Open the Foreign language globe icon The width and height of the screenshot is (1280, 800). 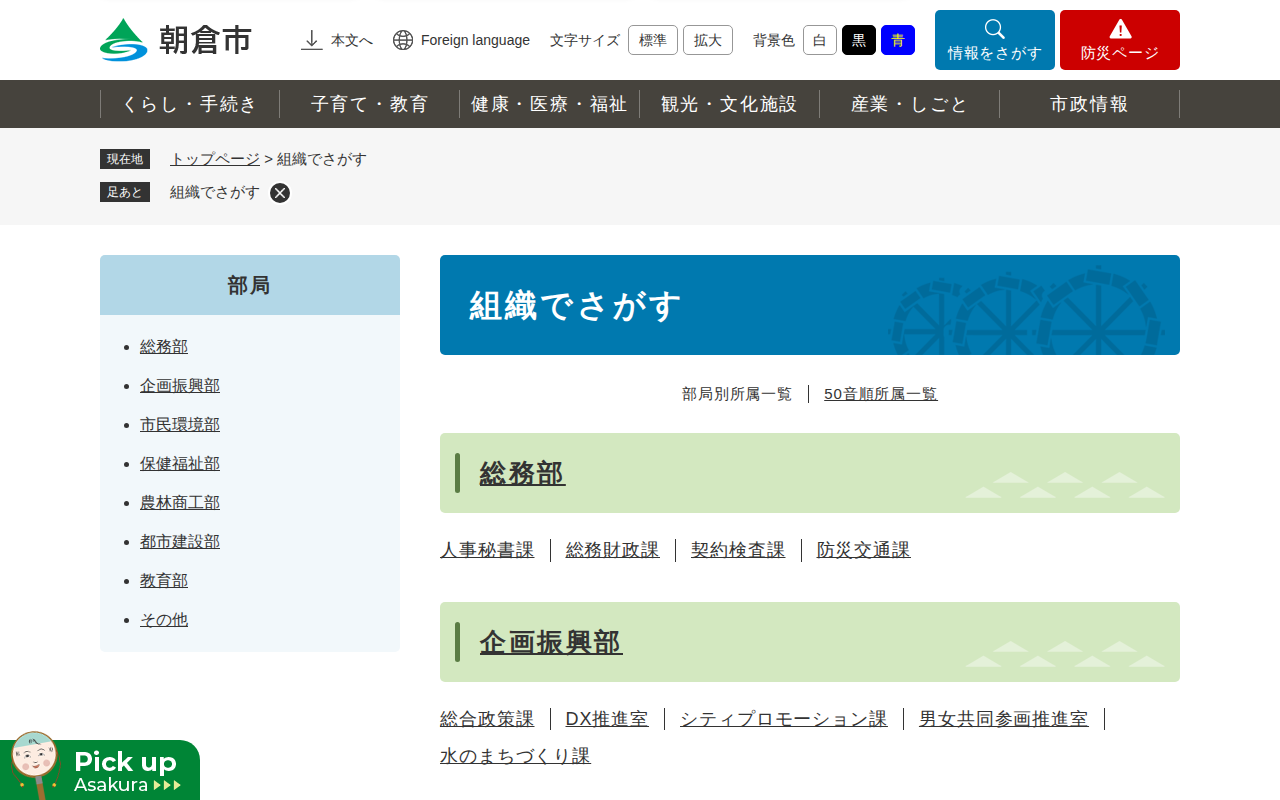(402, 40)
